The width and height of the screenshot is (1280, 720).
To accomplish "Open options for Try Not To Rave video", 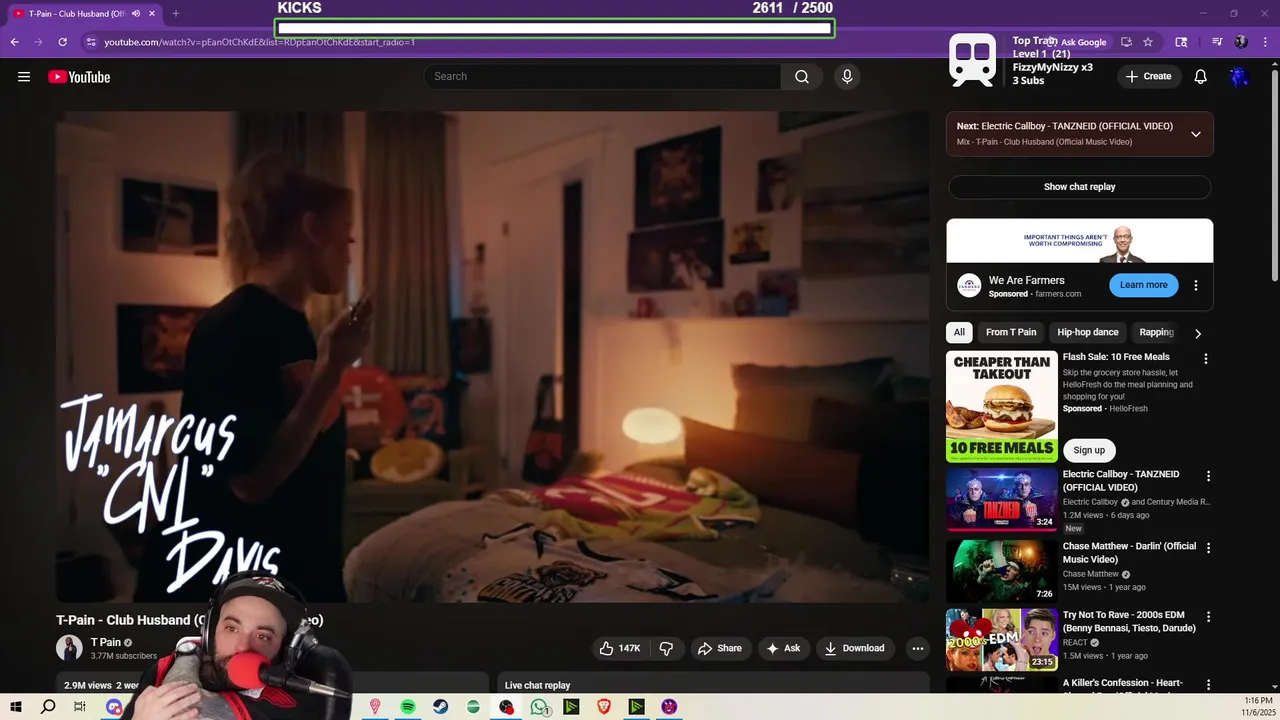I will tap(1208, 617).
